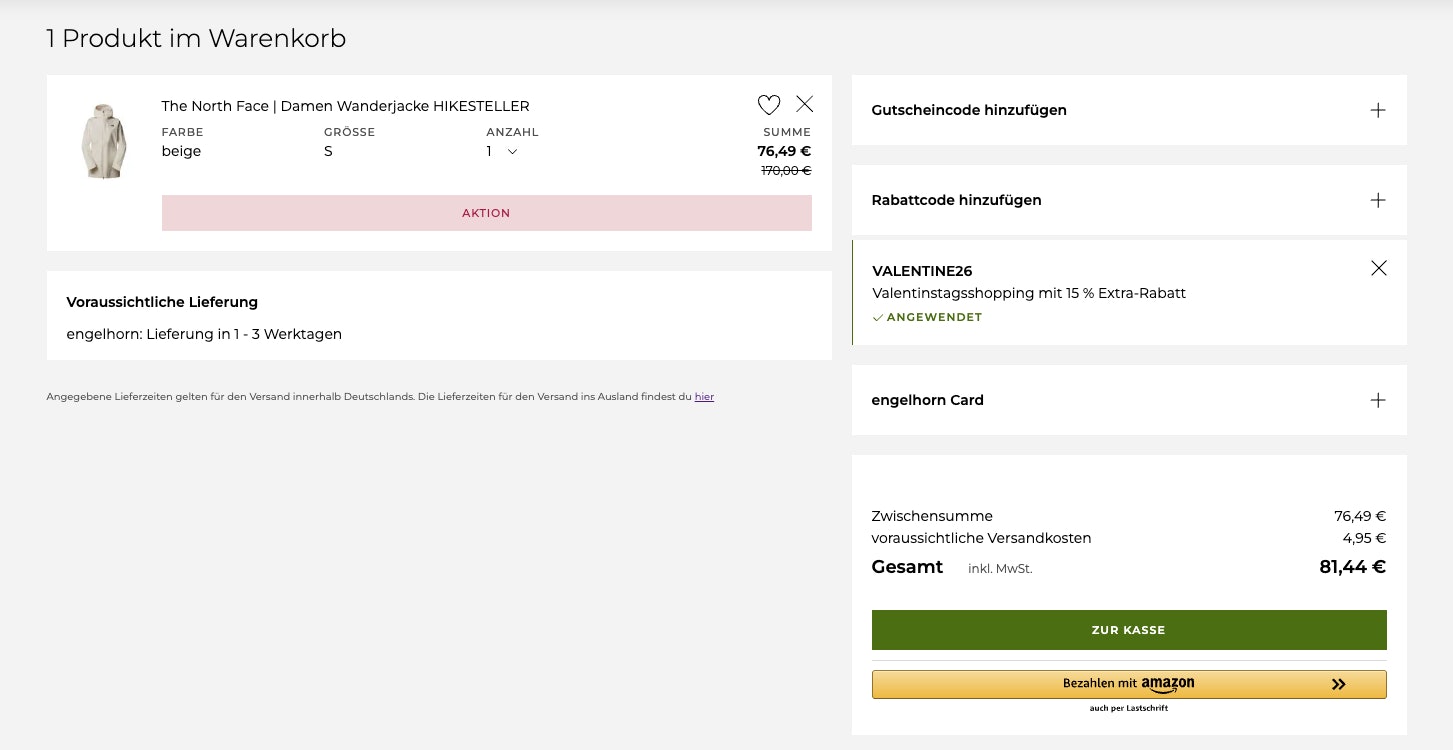Expand the Rabattcode hinzufügen heading

point(956,200)
